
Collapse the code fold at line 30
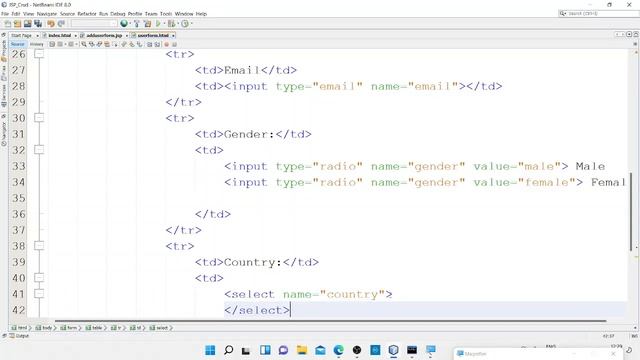pos(39,118)
